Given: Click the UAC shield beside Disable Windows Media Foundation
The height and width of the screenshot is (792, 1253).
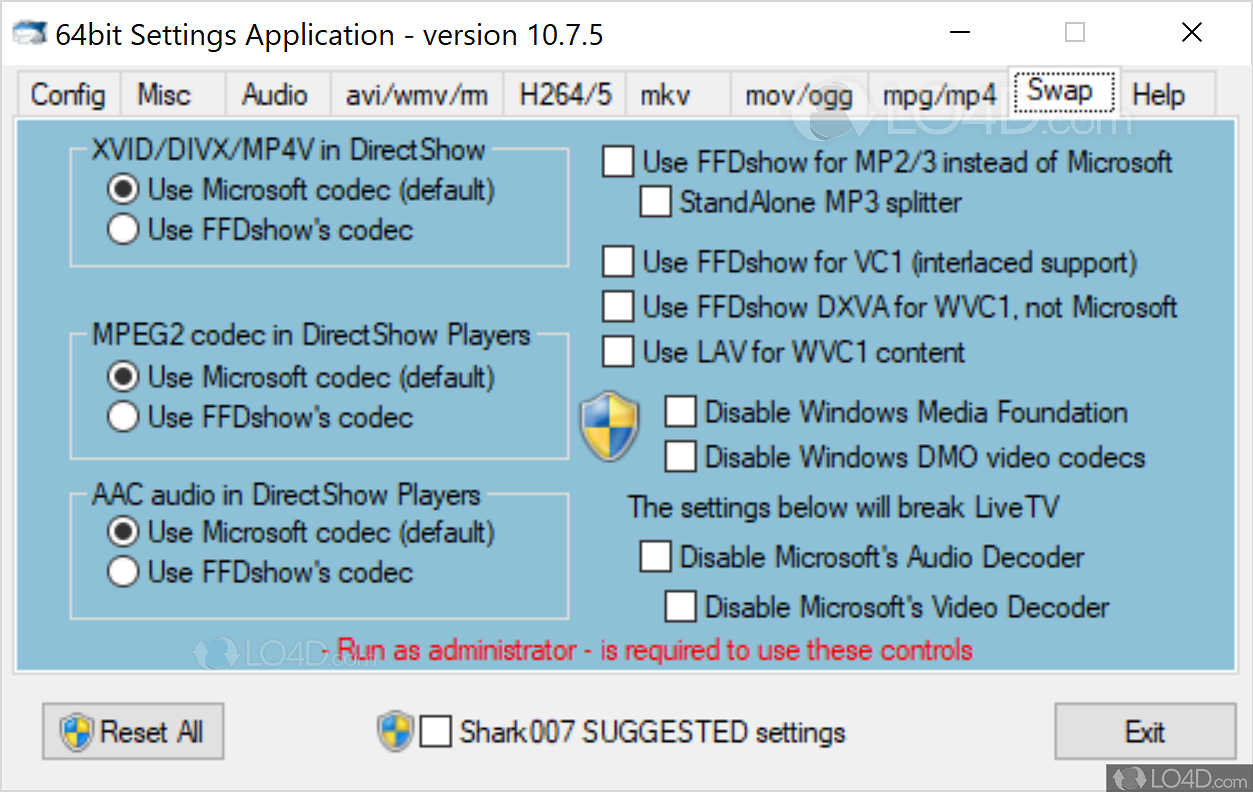Looking at the screenshot, I should (610, 427).
